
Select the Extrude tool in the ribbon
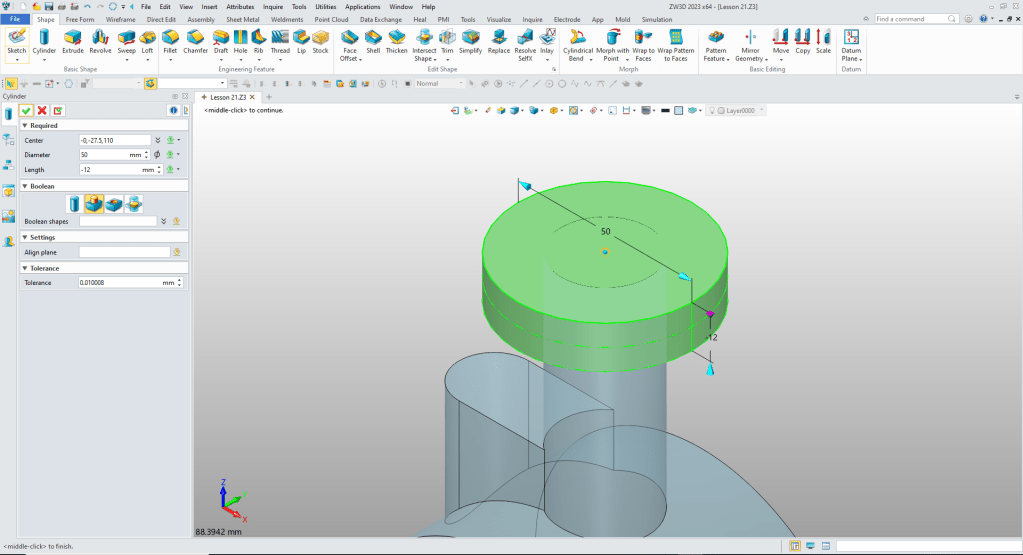tap(73, 39)
